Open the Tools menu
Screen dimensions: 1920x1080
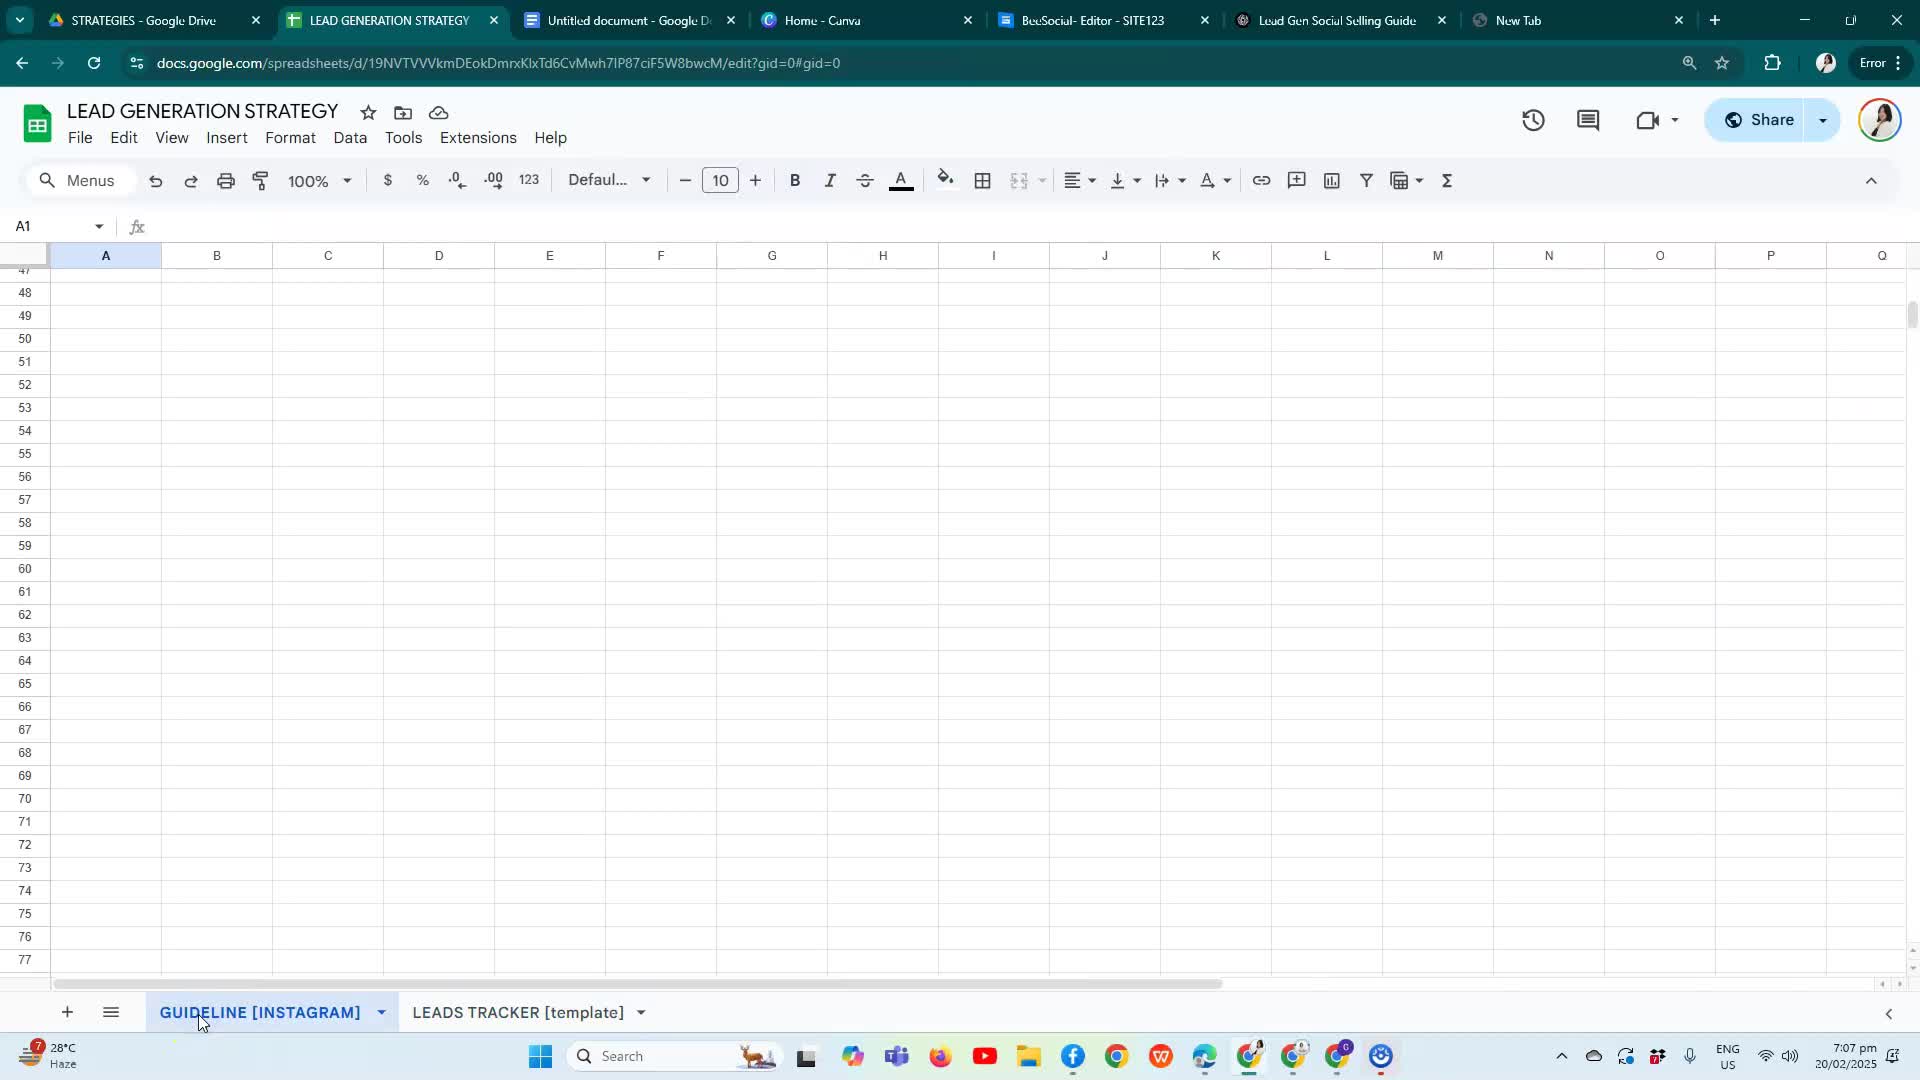(404, 138)
